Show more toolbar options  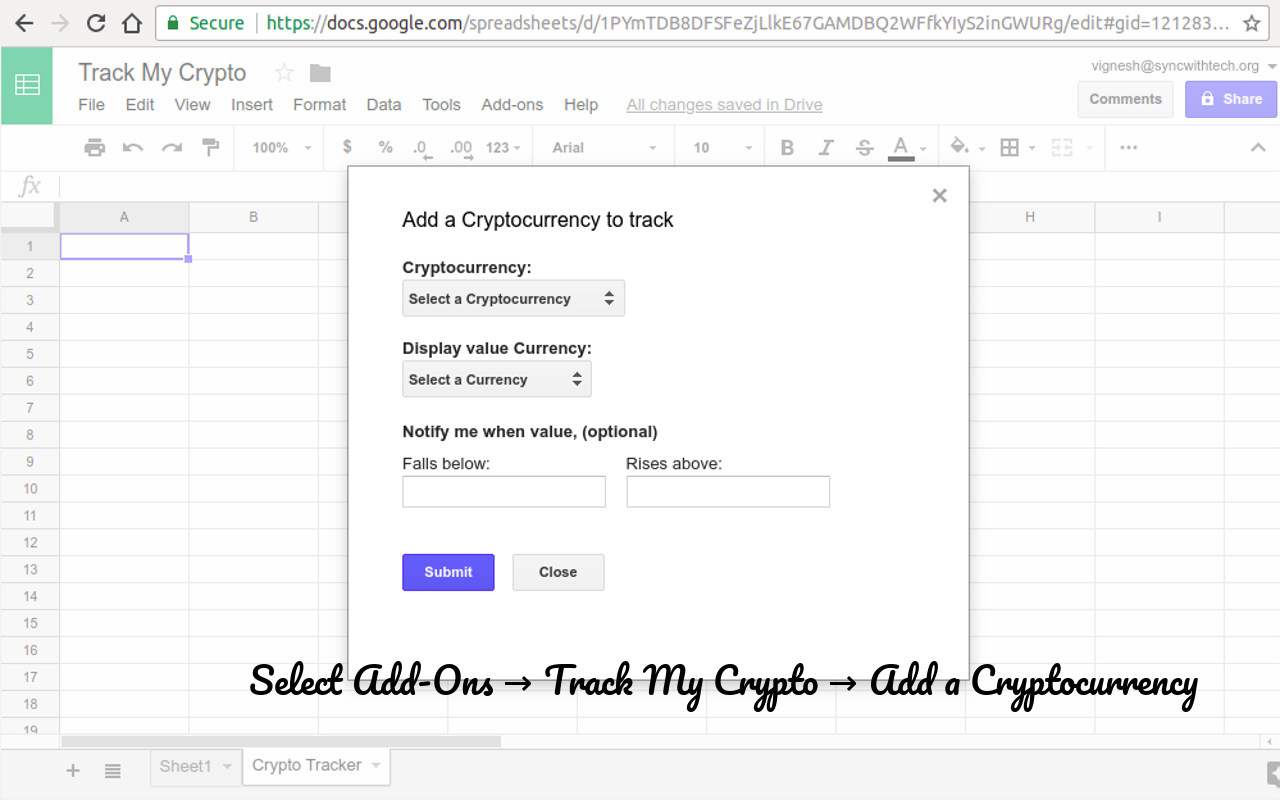(x=1128, y=148)
